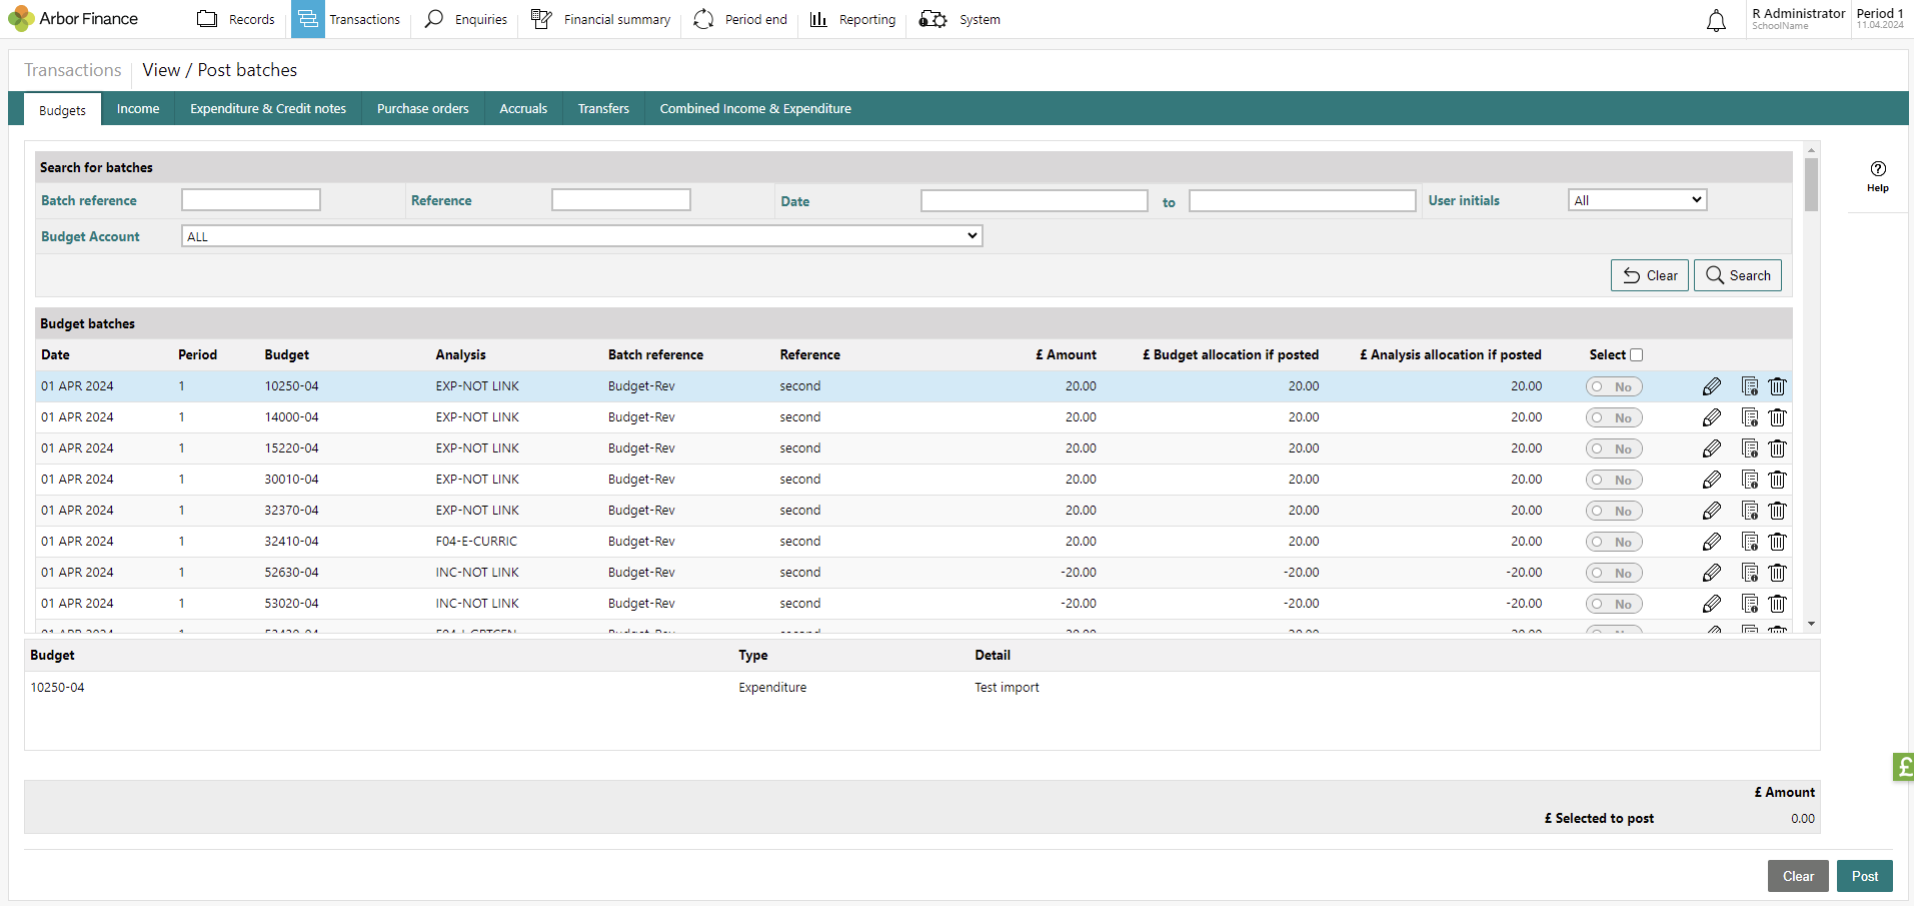
Task: Edit the 30010-04 budget row
Action: coord(1712,480)
